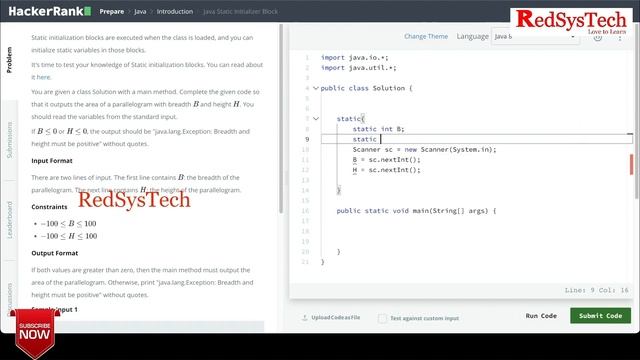Switch to the Leaderboard side tab
The image size is (640, 360).
click(x=9, y=220)
